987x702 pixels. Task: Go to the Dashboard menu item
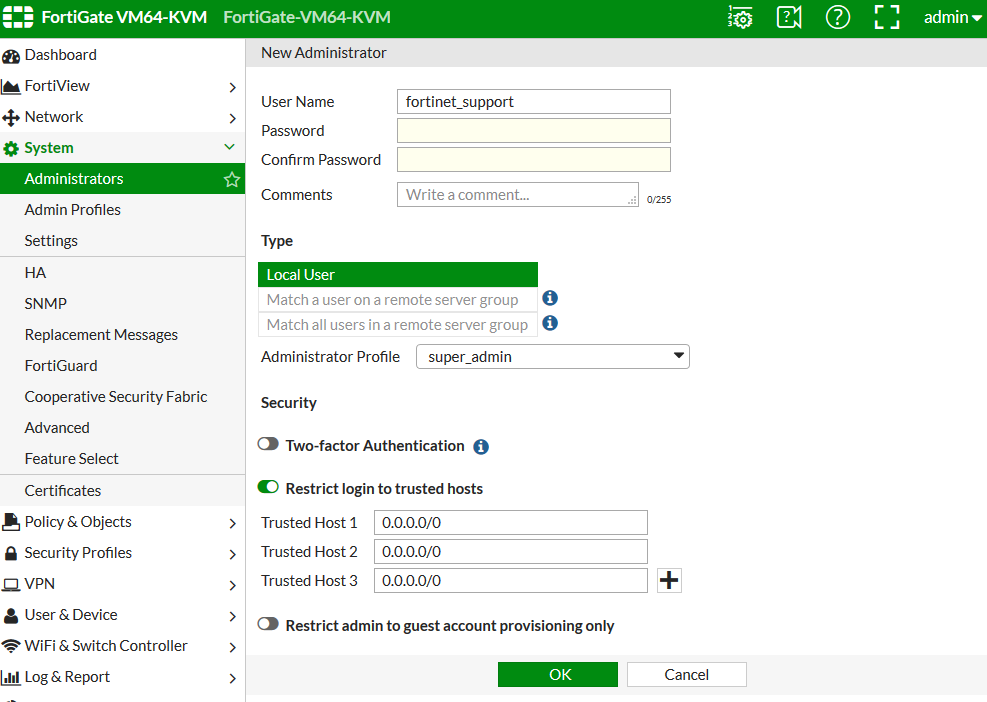(61, 55)
